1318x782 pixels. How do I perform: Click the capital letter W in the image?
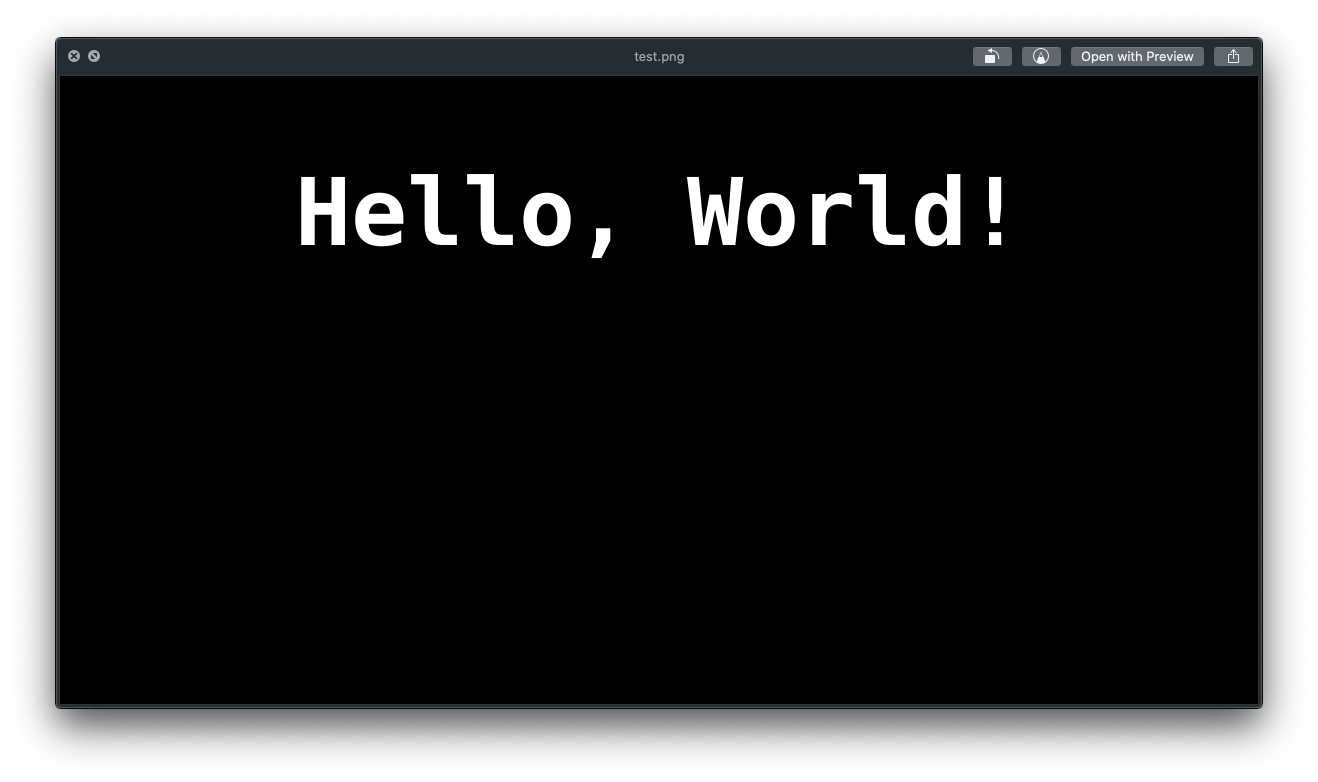pyautogui.click(x=718, y=213)
